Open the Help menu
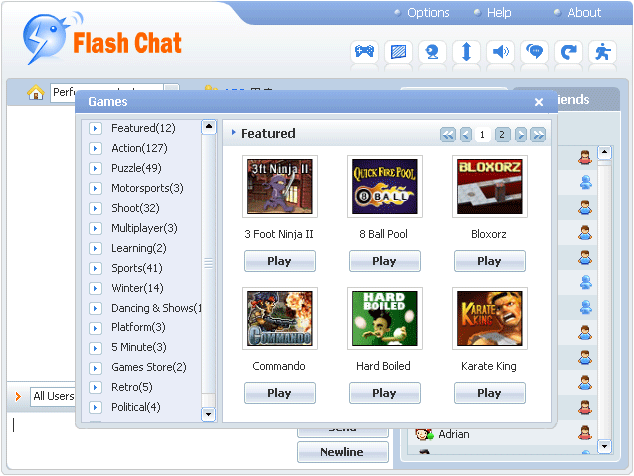634x476 pixels. click(x=499, y=13)
